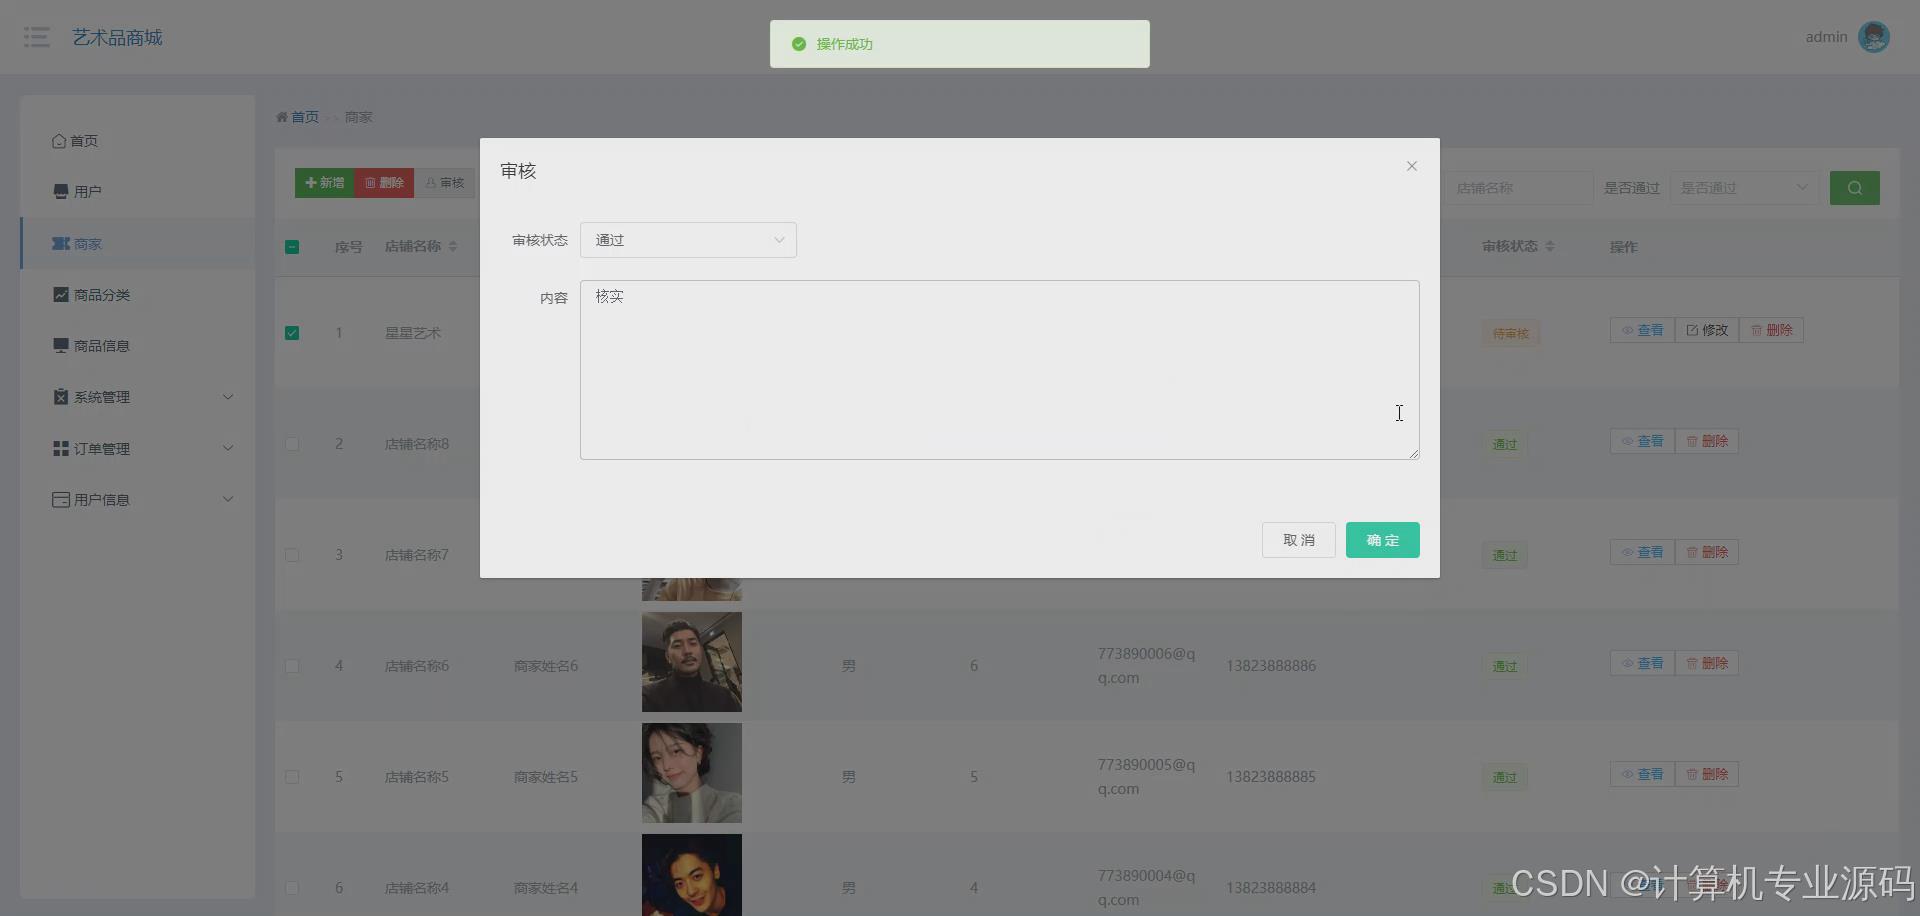Click 删除 for row 星星艺术
Viewport: 1920px width, 916px height.
pyautogui.click(x=1771, y=330)
